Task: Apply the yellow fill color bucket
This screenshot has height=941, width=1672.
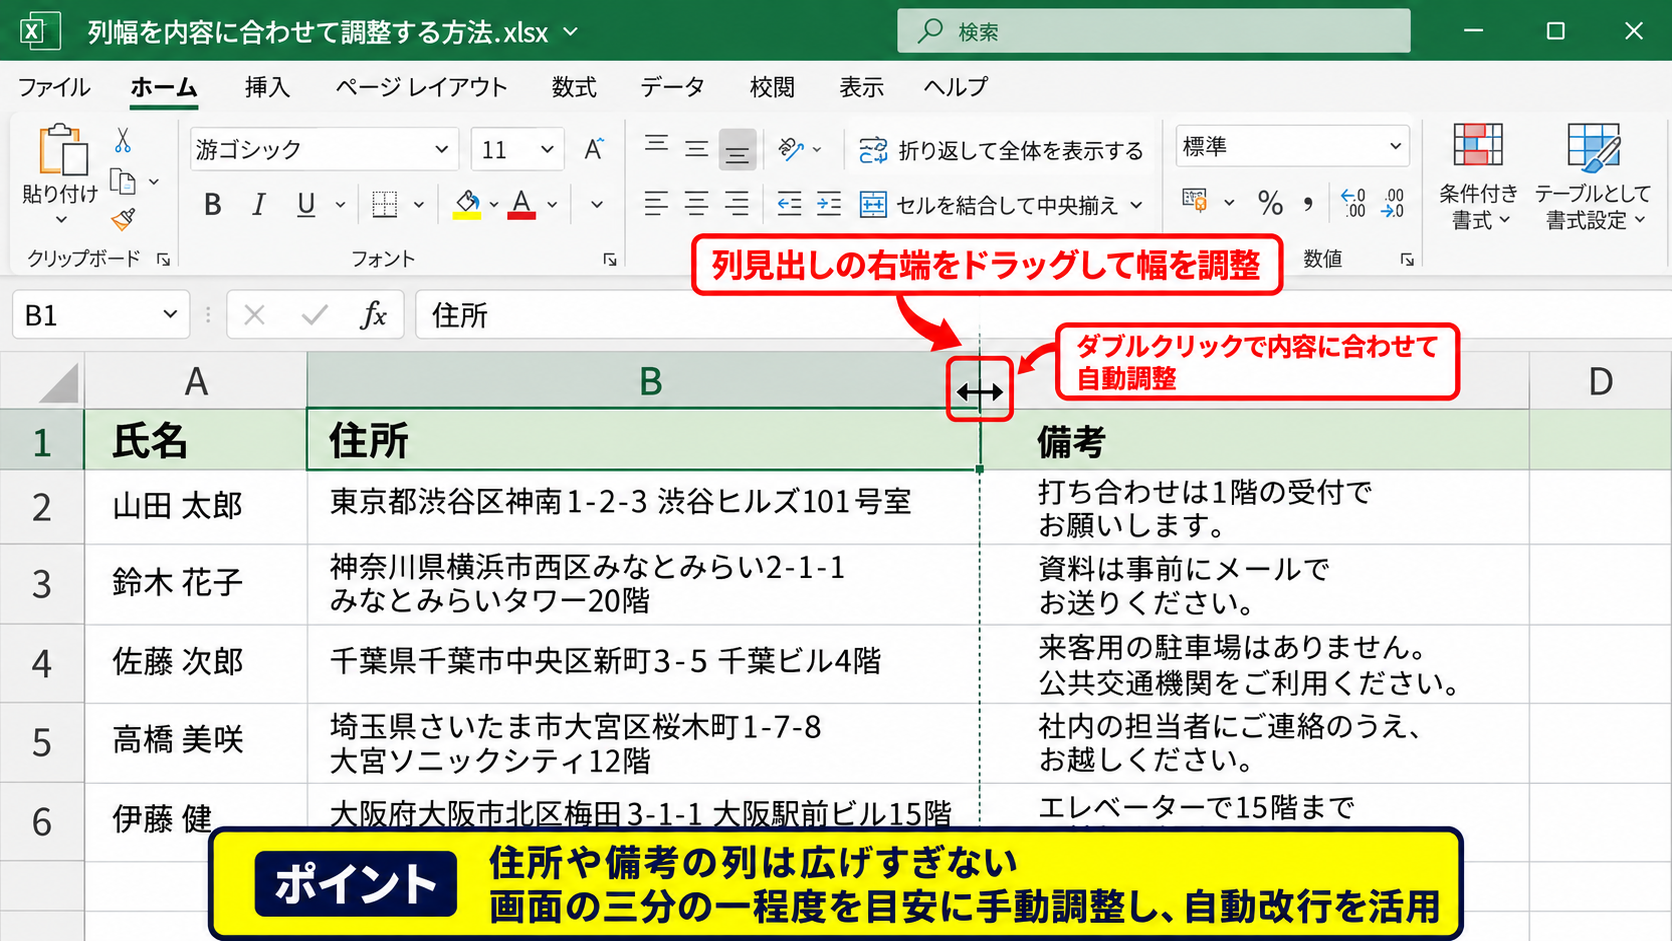Action: (467, 205)
